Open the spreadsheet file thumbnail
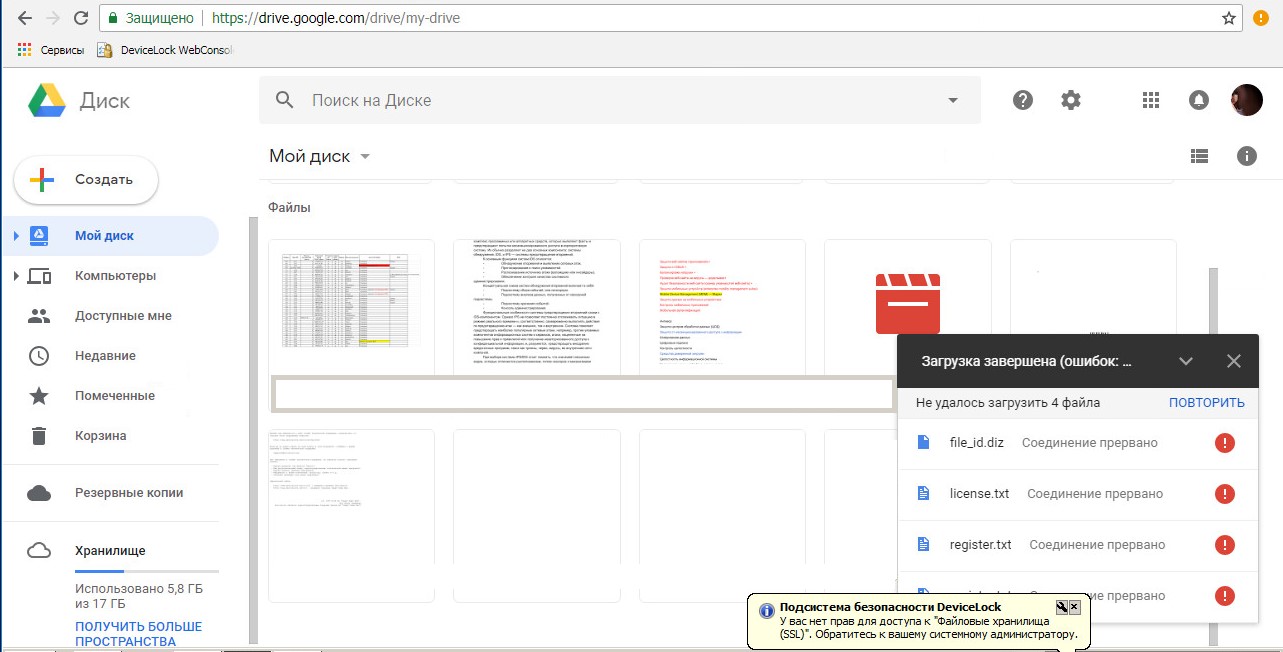The width and height of the screenshot is (1283, 652). [351, 306]
